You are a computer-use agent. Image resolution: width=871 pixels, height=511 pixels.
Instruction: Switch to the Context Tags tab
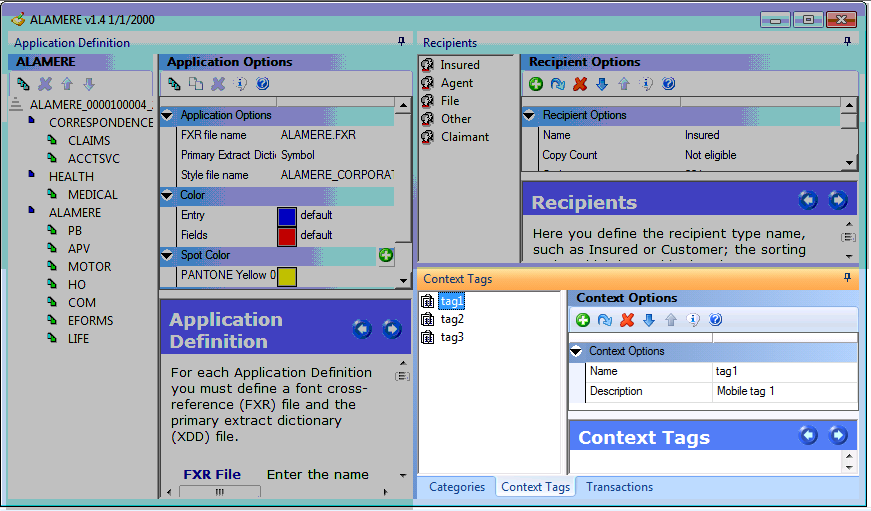point(535,487)
